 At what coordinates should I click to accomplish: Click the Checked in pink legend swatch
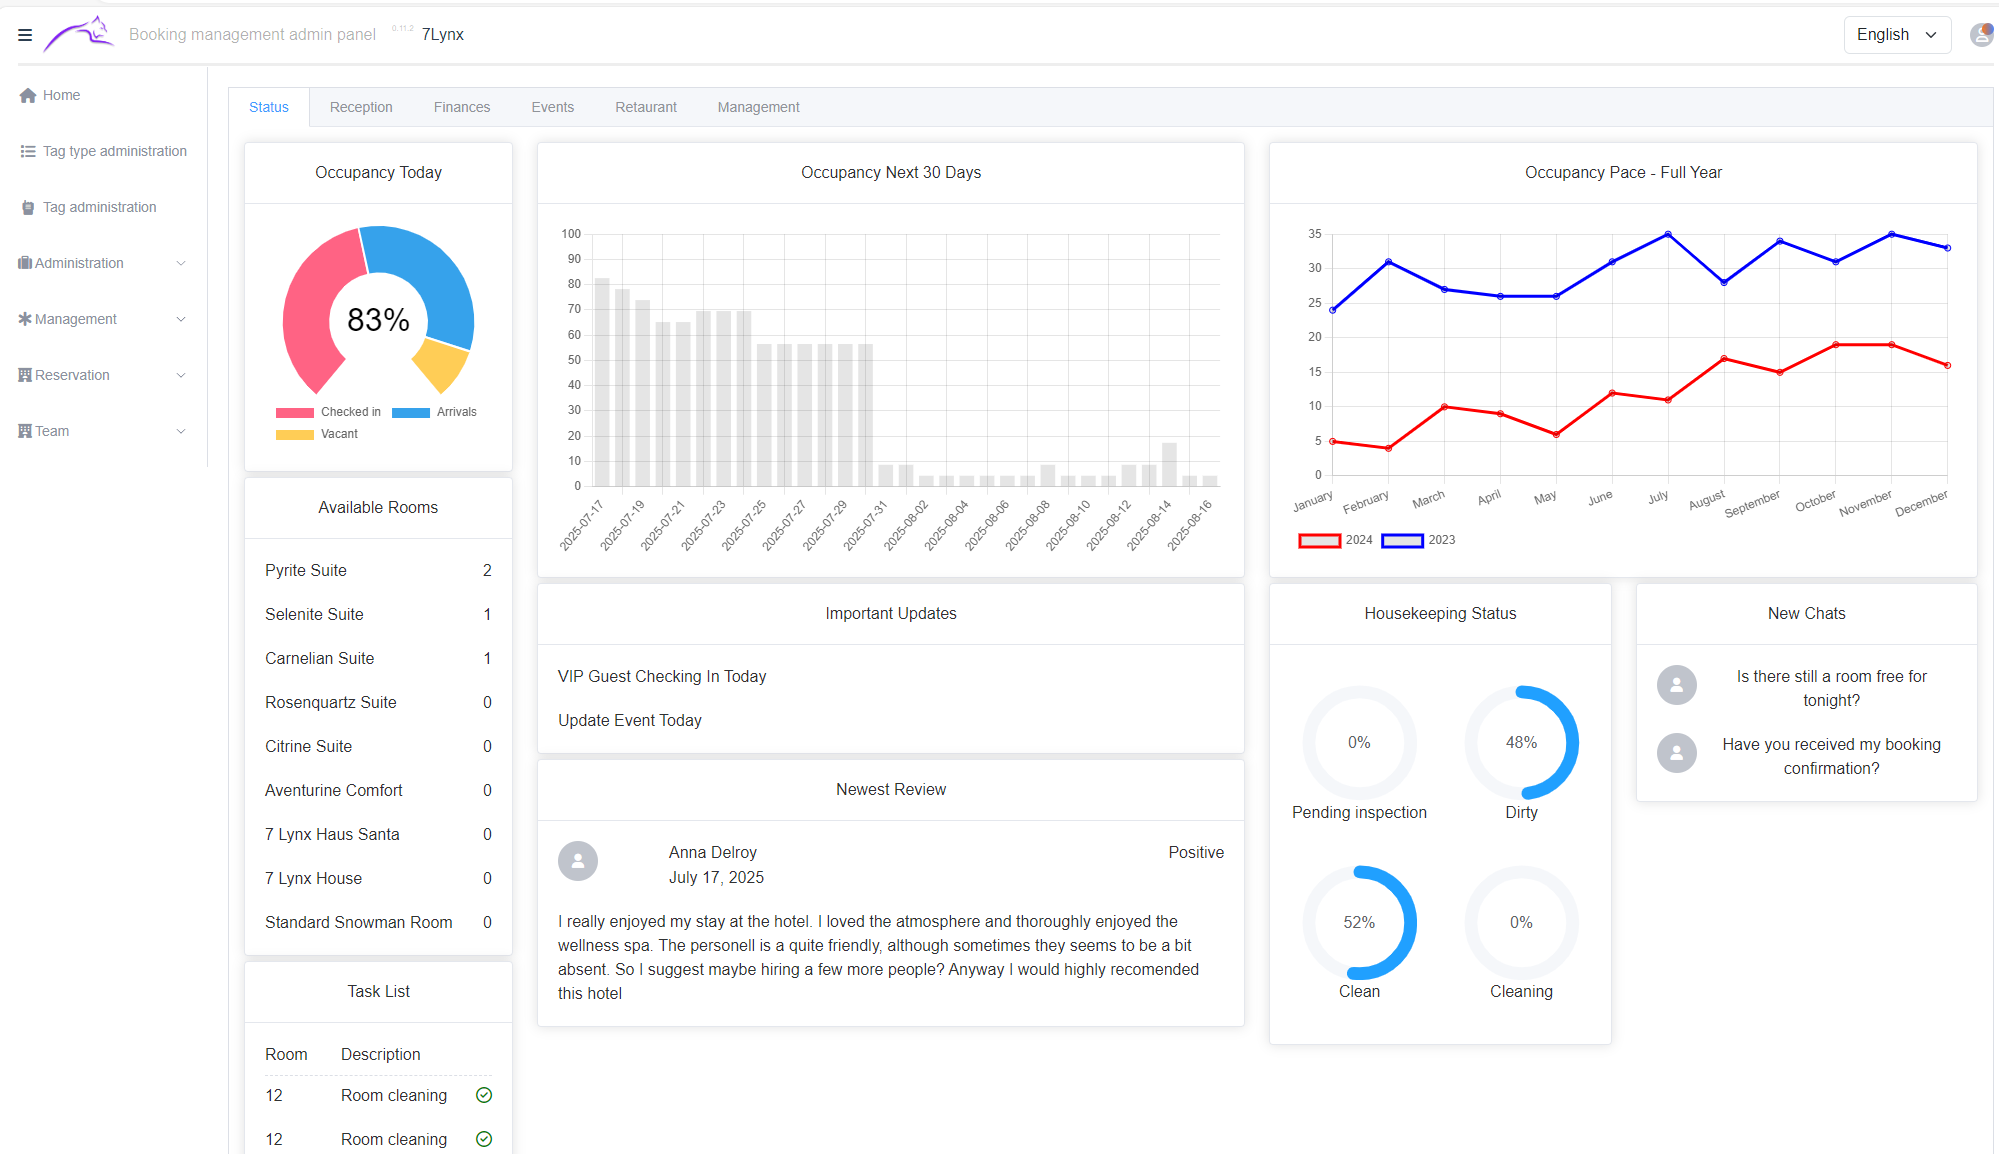click(x=295, y=413)
